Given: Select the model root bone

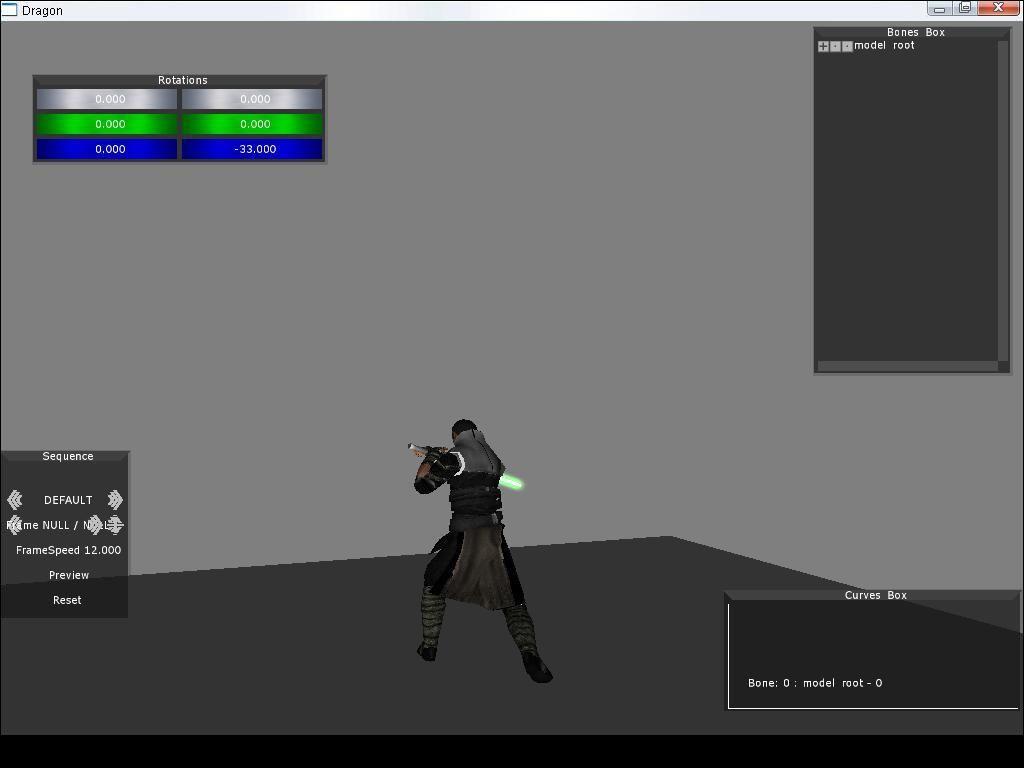Looking at the screenshot, I should click(884, 46).
